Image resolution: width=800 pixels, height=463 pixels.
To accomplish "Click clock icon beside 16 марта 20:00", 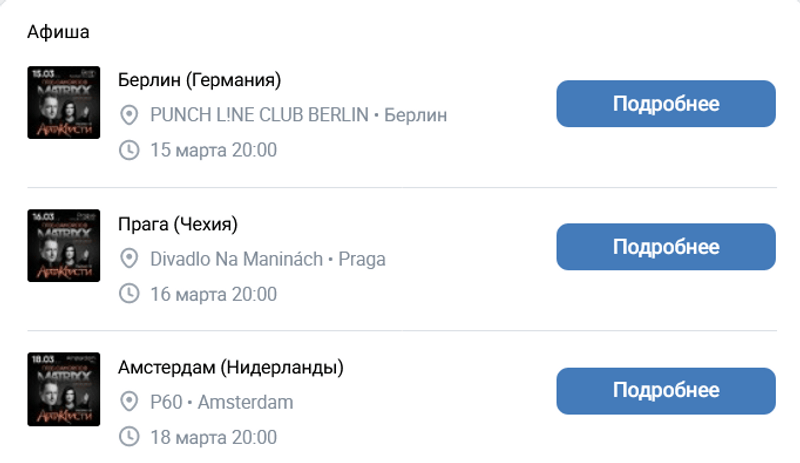I will point(128,294).
